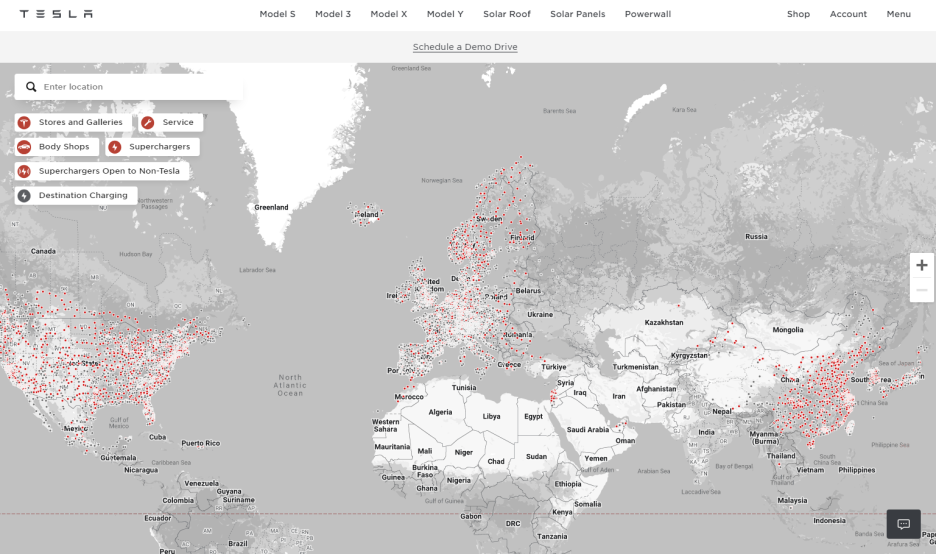
Task: Click the gray Destination Charging icon
Action: (x=24, y=196)
